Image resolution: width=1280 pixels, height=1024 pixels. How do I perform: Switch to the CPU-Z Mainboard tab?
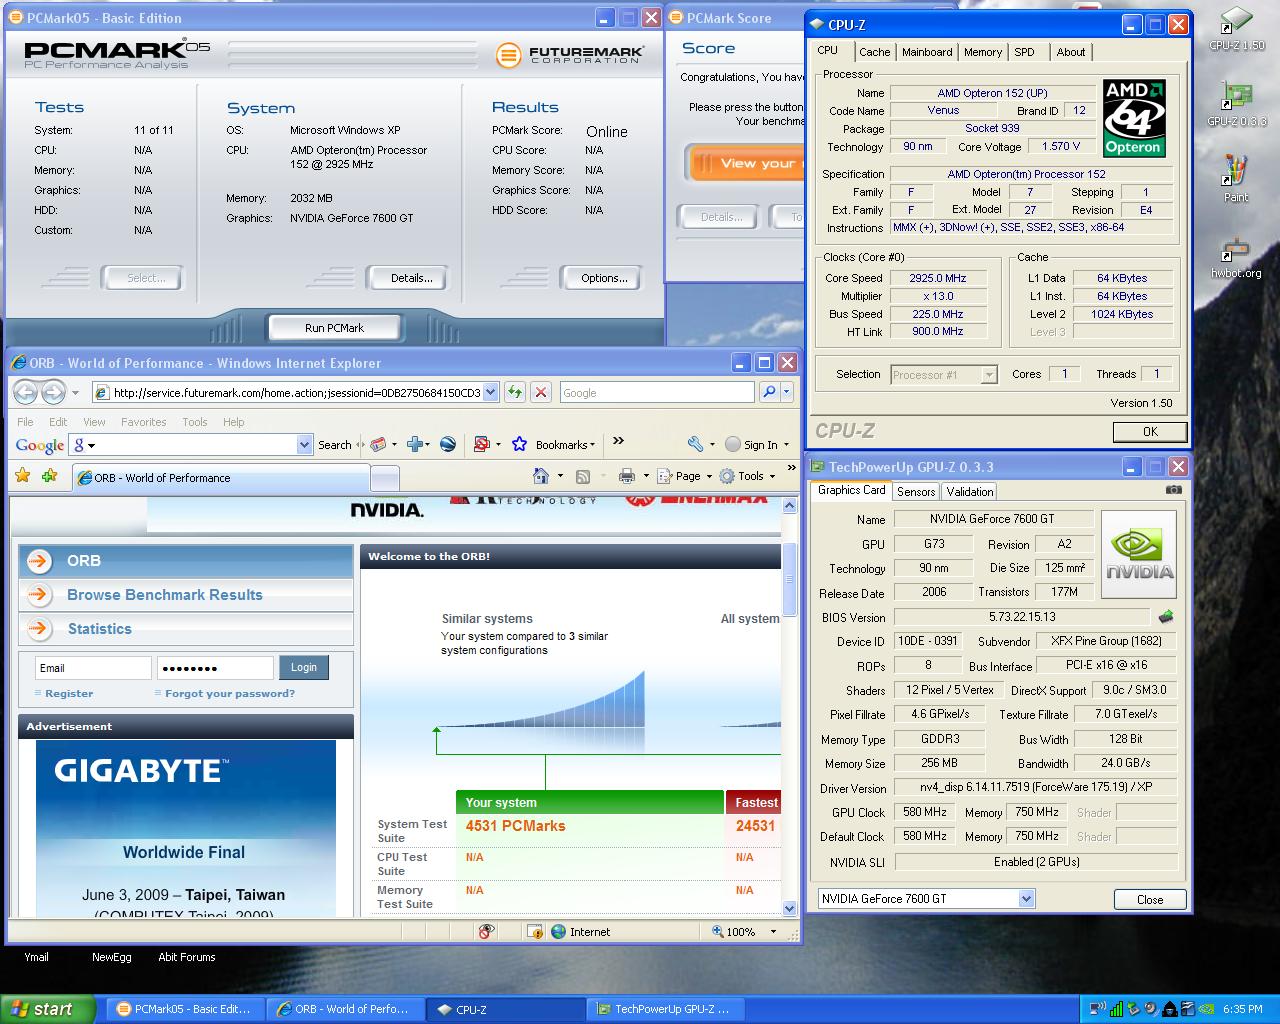coord(927,52)
